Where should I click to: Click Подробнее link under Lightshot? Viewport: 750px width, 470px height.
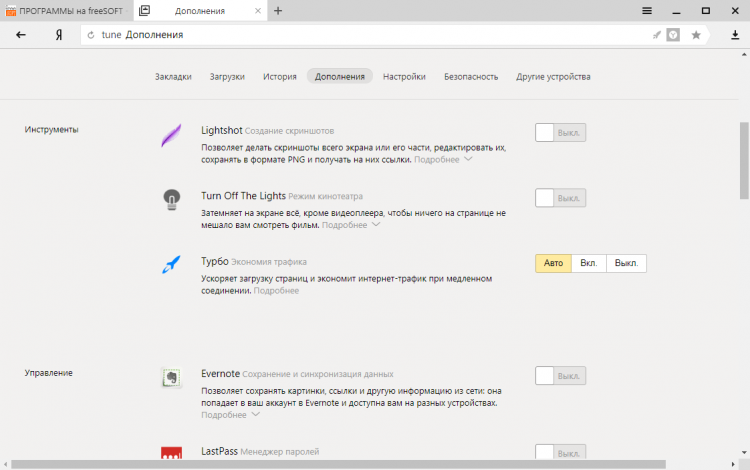pyautogui.click(x=437, y=160)
